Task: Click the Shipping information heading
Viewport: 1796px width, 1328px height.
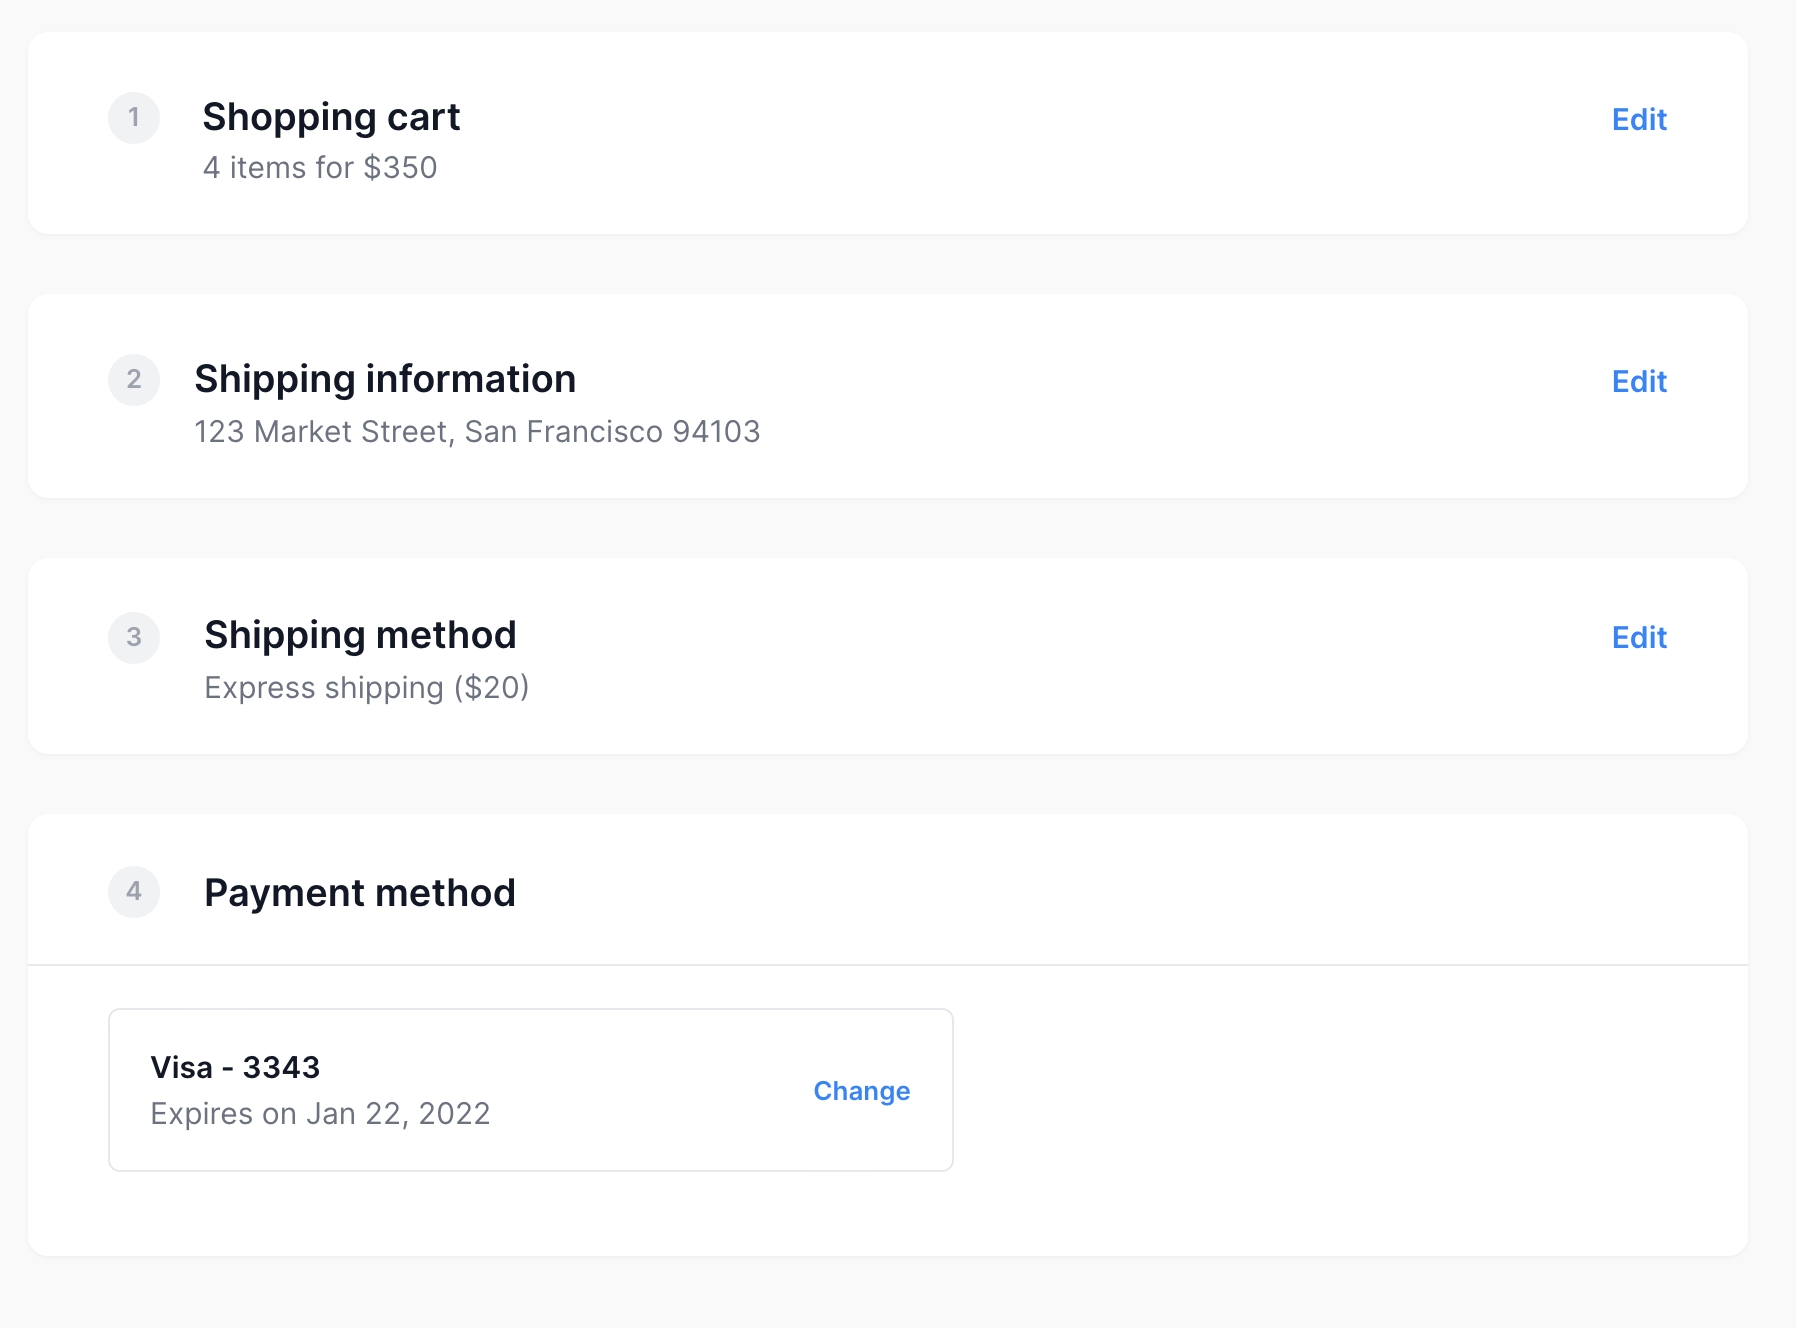Action: point(385,379)
